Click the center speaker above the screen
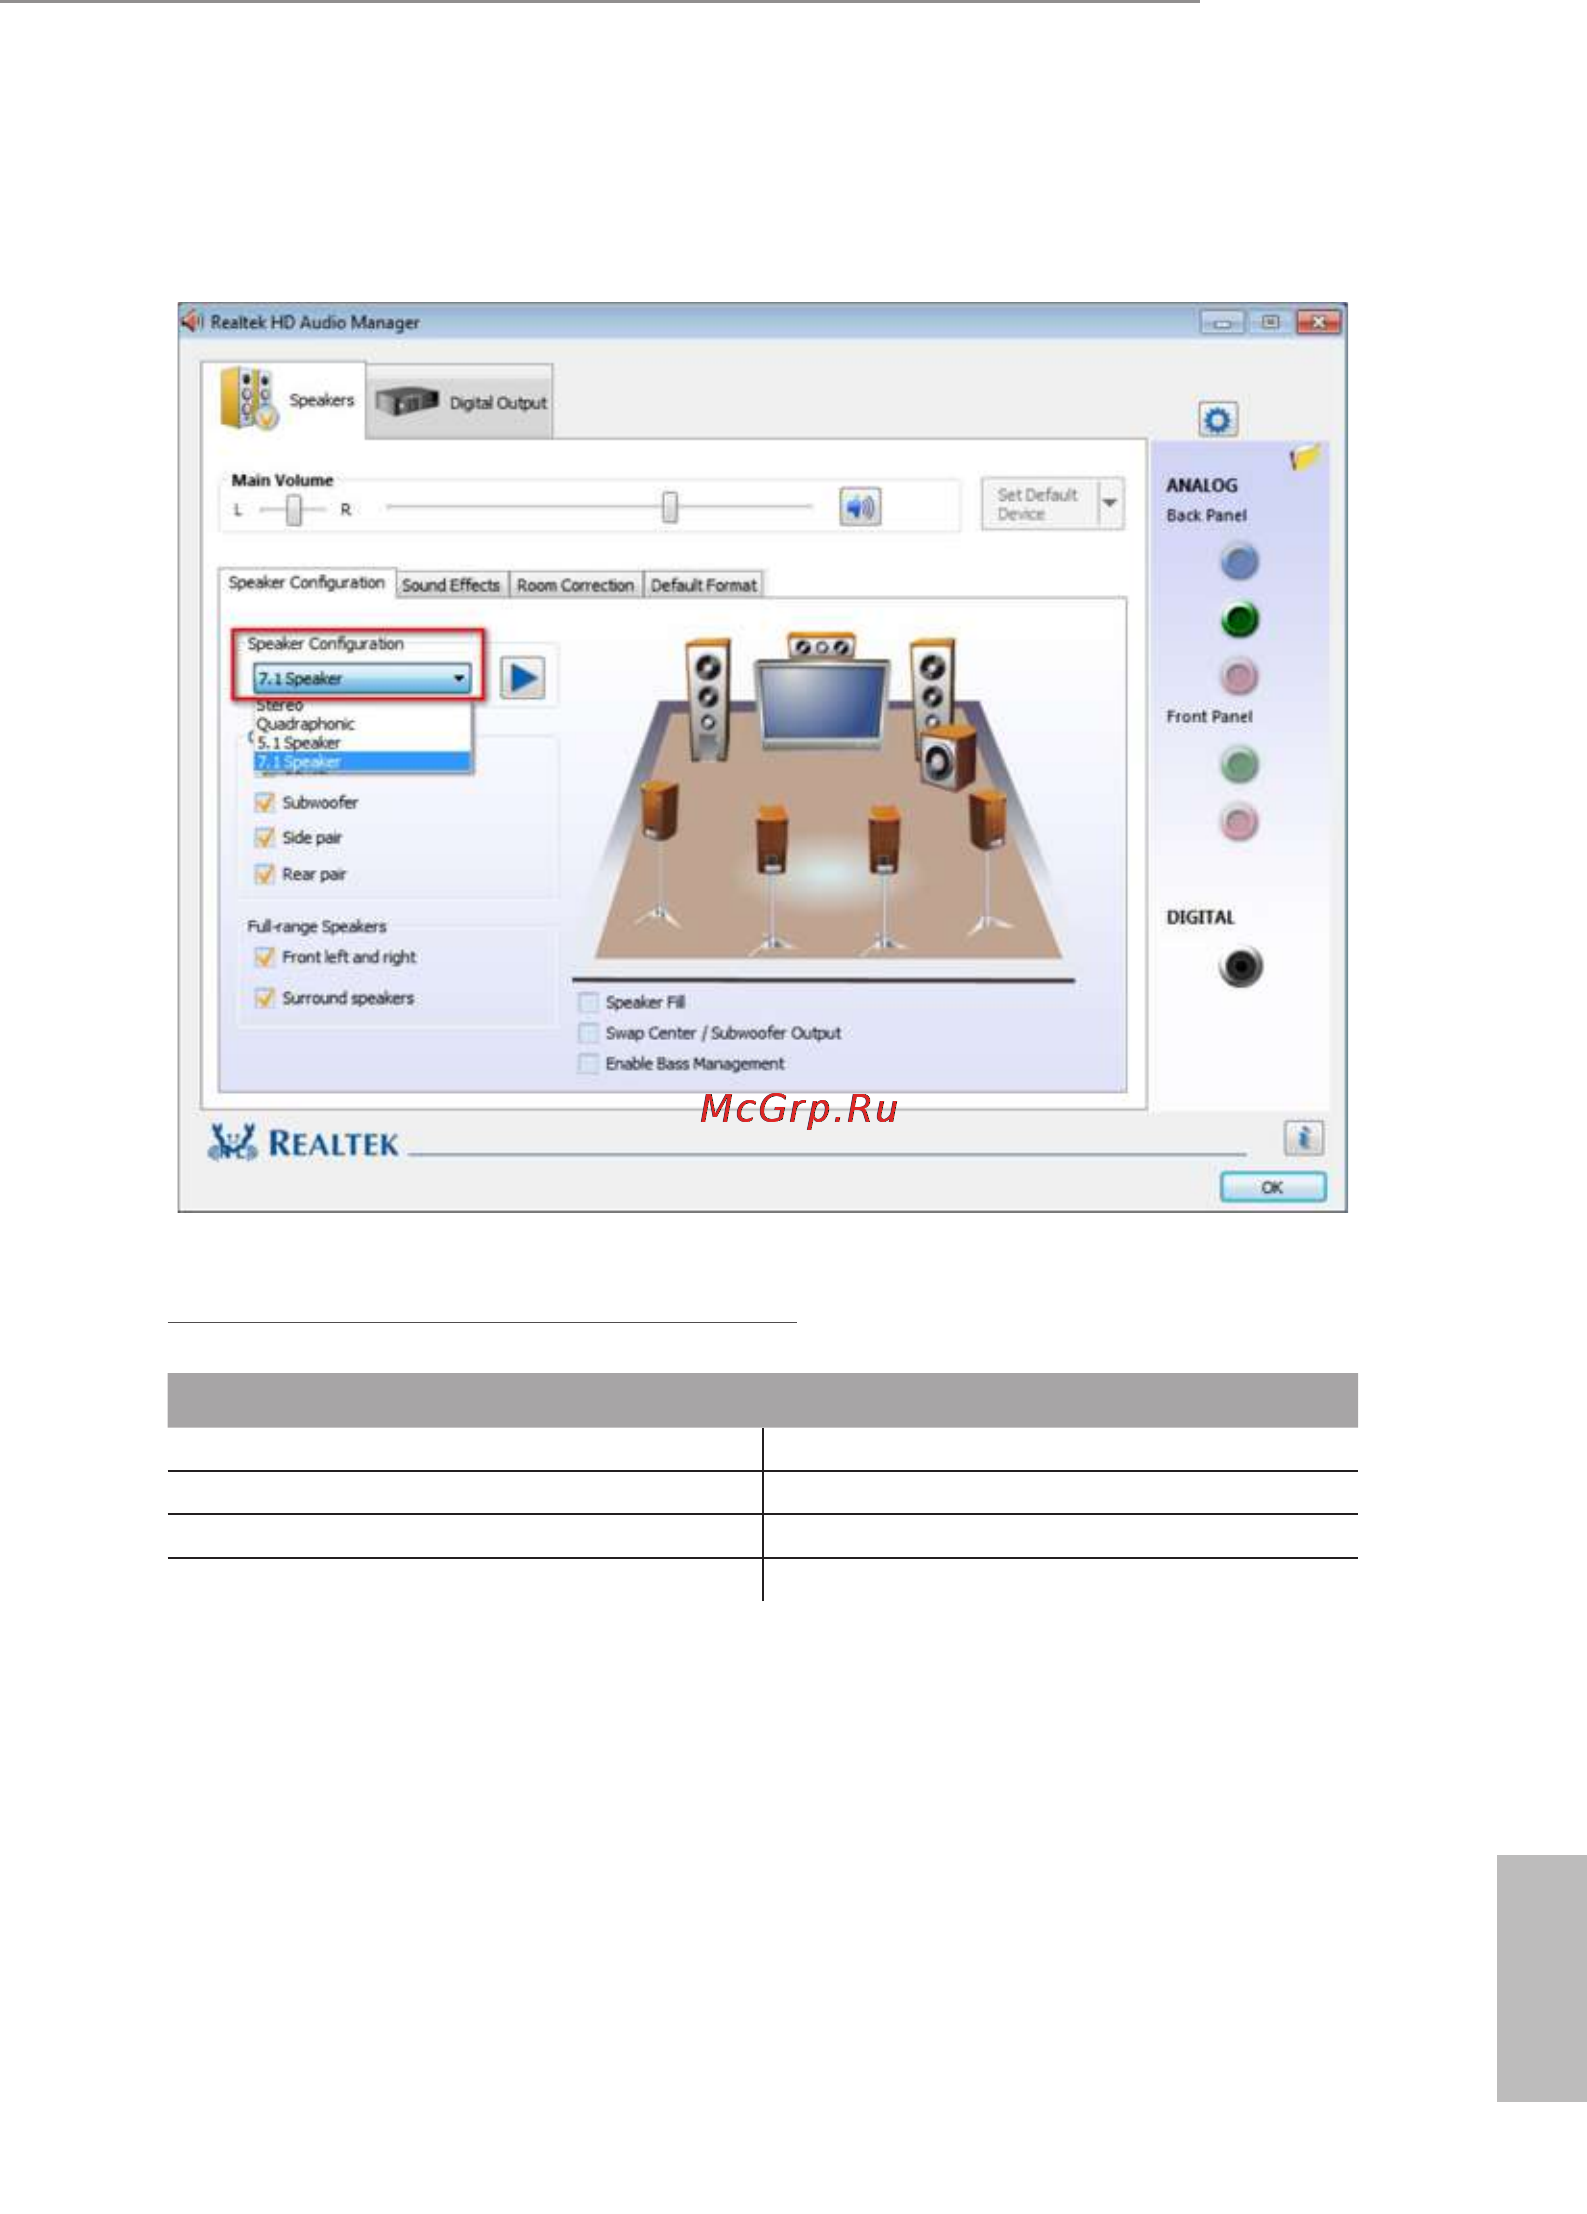The width and height of the screenshot is (1587, 2214). click(x=820, y=646)
